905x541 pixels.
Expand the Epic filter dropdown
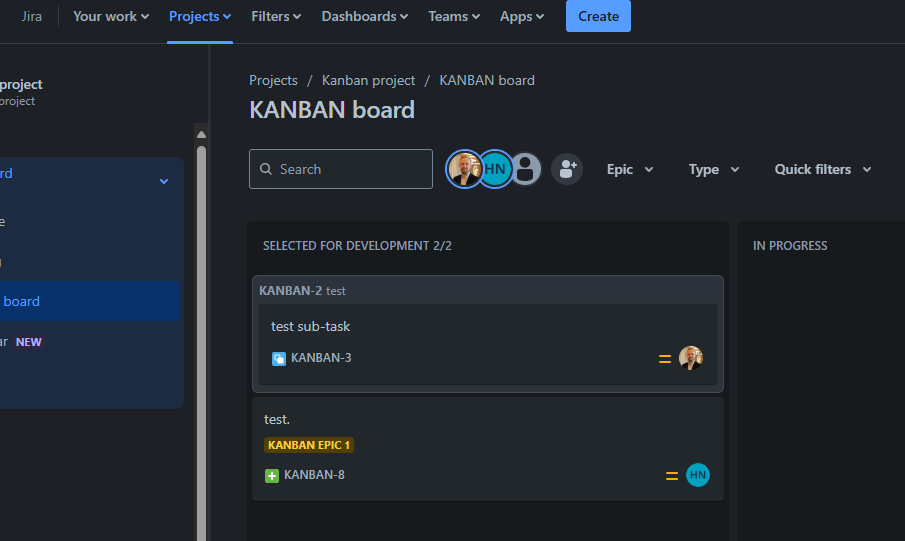click(630, 169)
